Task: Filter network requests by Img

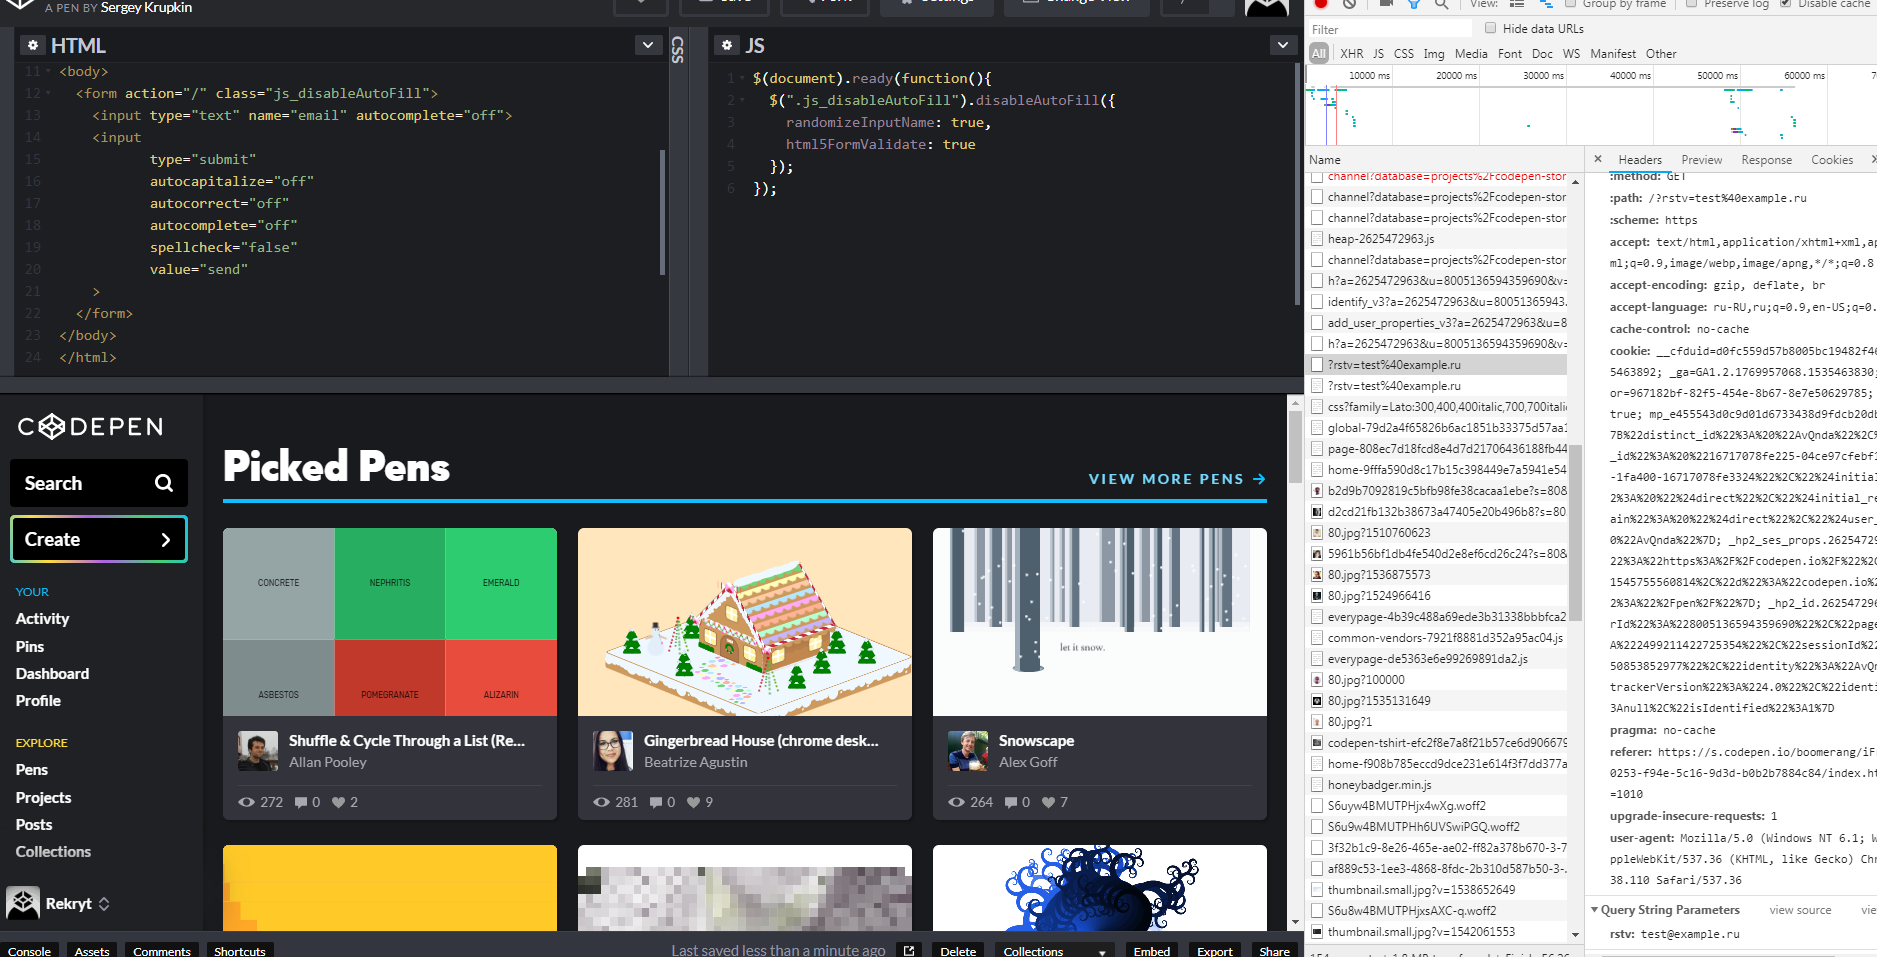Action: pos(1433,54)
